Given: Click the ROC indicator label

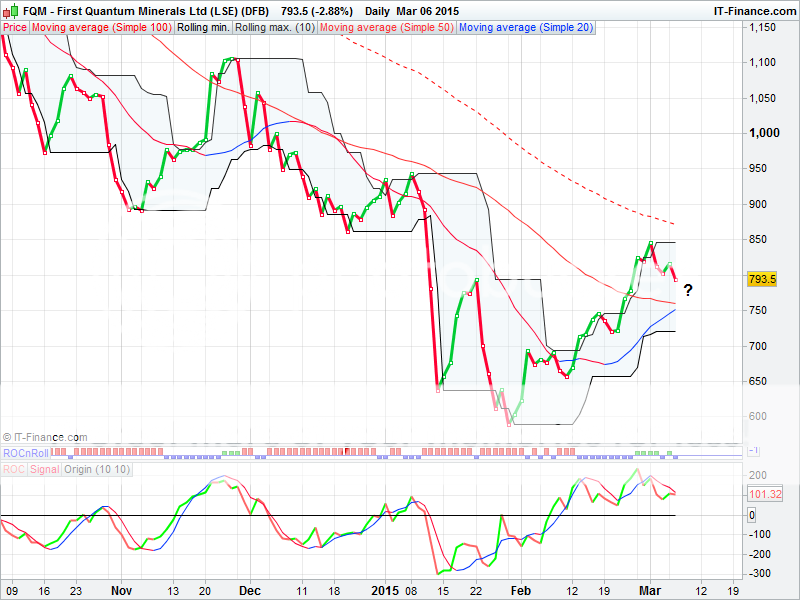Looking at the screenshot, I should [14, 468].
